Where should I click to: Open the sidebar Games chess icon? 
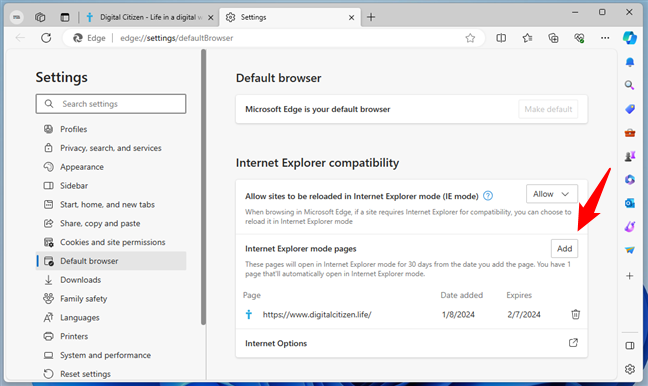(x=630, y=156)
